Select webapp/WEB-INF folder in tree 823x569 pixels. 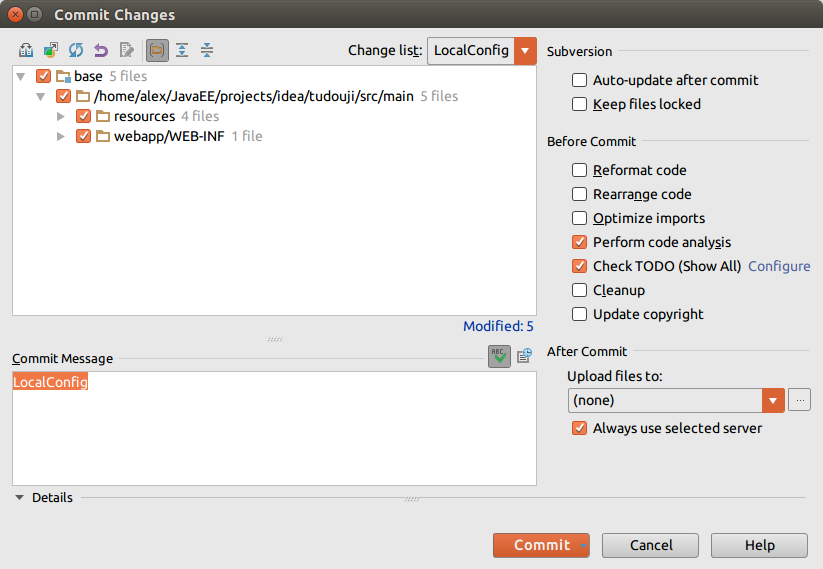click(x=161, y=136)
